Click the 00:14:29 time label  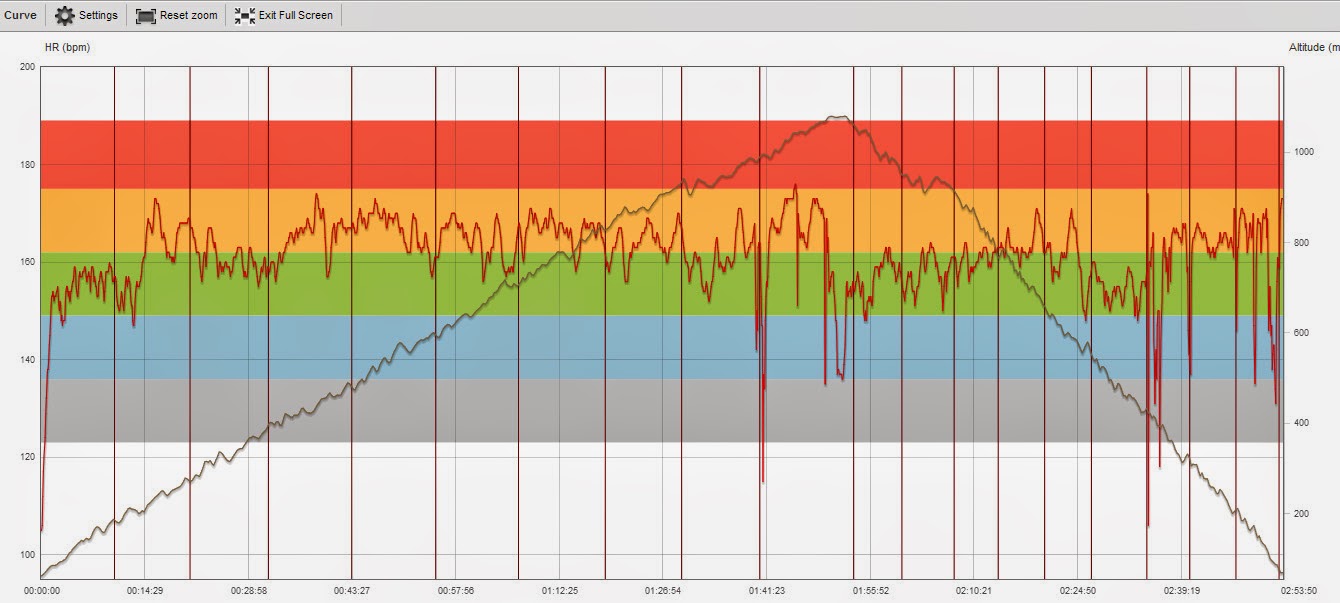145,591
